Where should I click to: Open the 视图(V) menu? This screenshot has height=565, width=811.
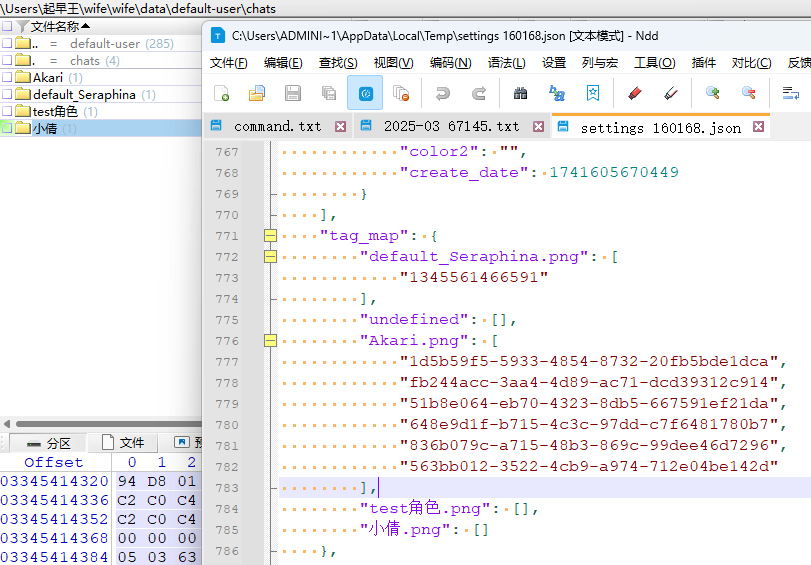394,63
